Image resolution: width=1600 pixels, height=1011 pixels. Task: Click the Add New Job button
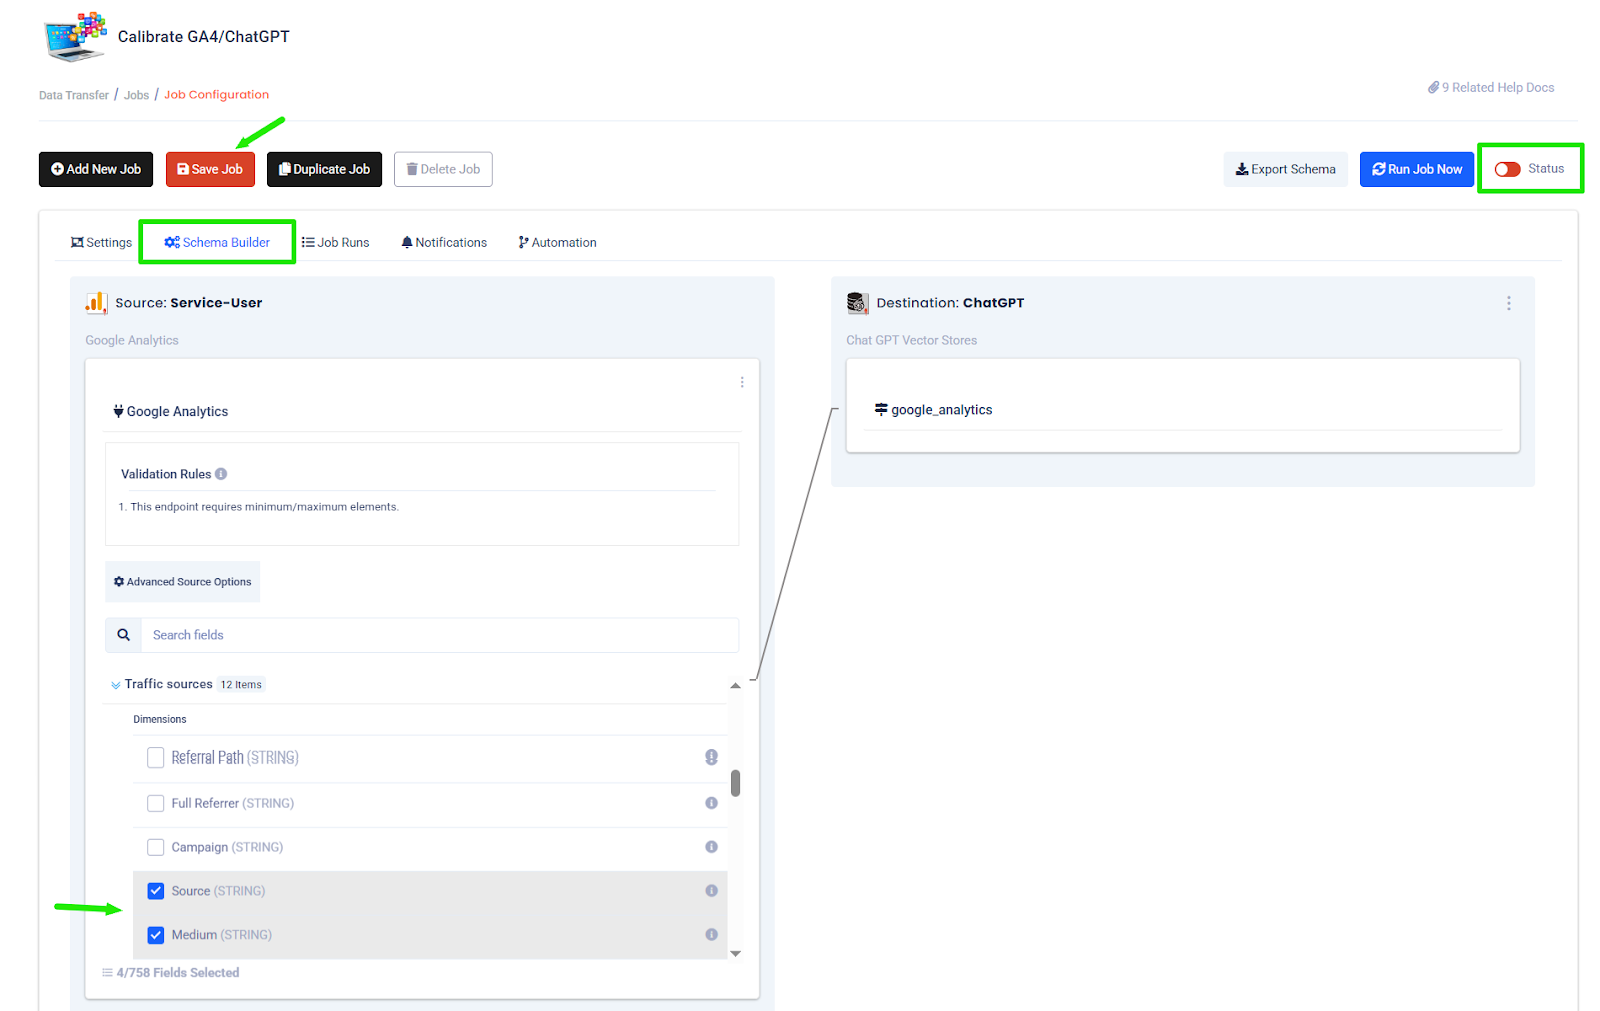pyautogui.click(x=96, y=169)
